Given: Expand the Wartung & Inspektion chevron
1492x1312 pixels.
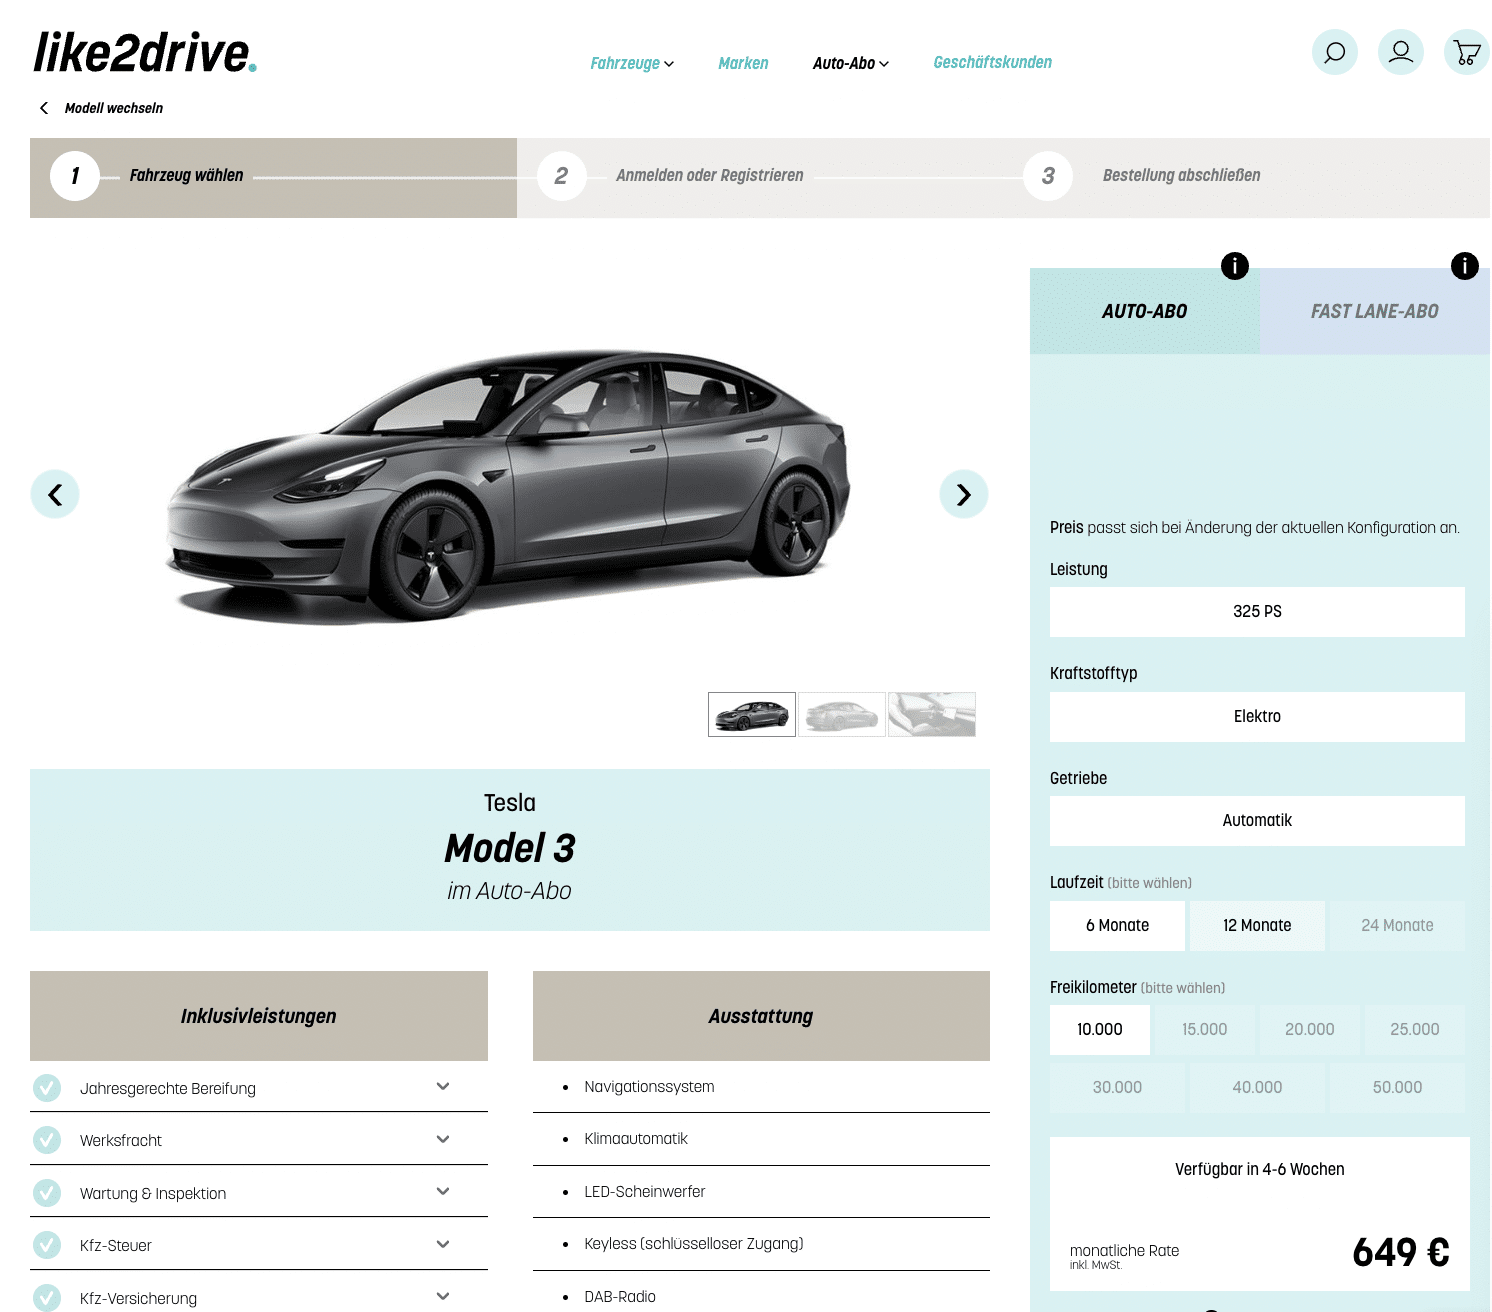Looking at the screenshot, I should pos(443,1191).
